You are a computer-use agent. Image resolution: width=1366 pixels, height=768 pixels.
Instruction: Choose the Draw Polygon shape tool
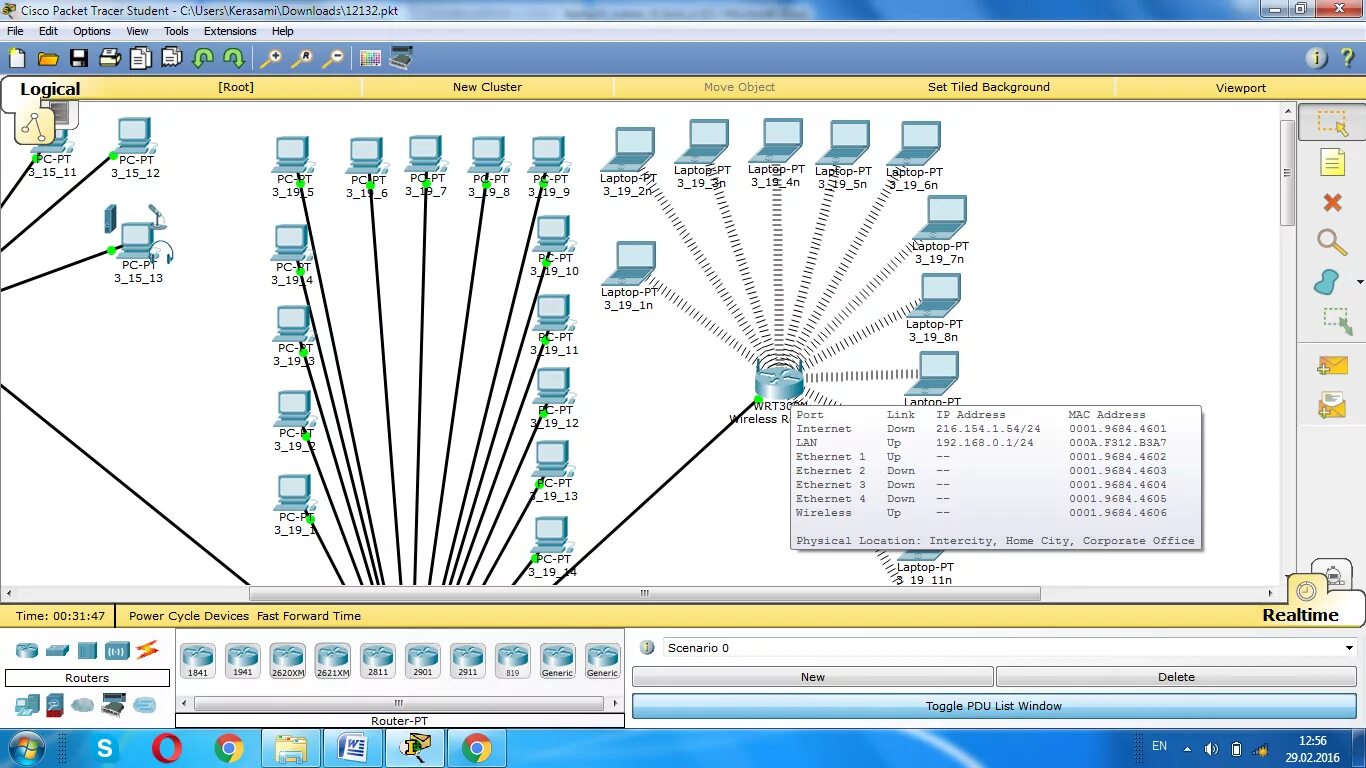click(1326, 282)
